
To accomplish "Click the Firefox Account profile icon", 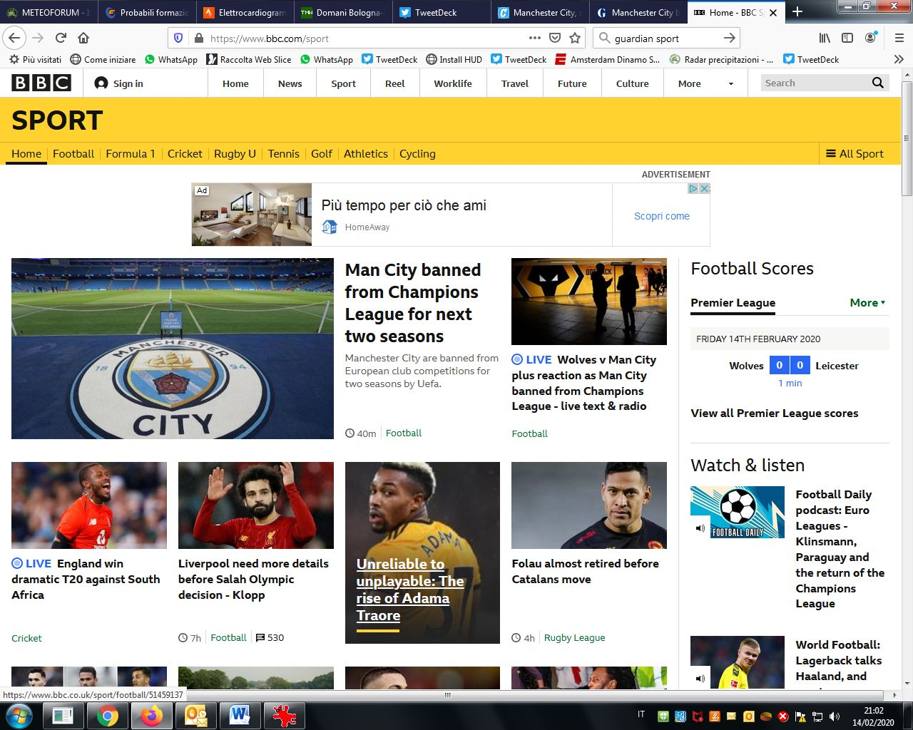I will [869, 37].
